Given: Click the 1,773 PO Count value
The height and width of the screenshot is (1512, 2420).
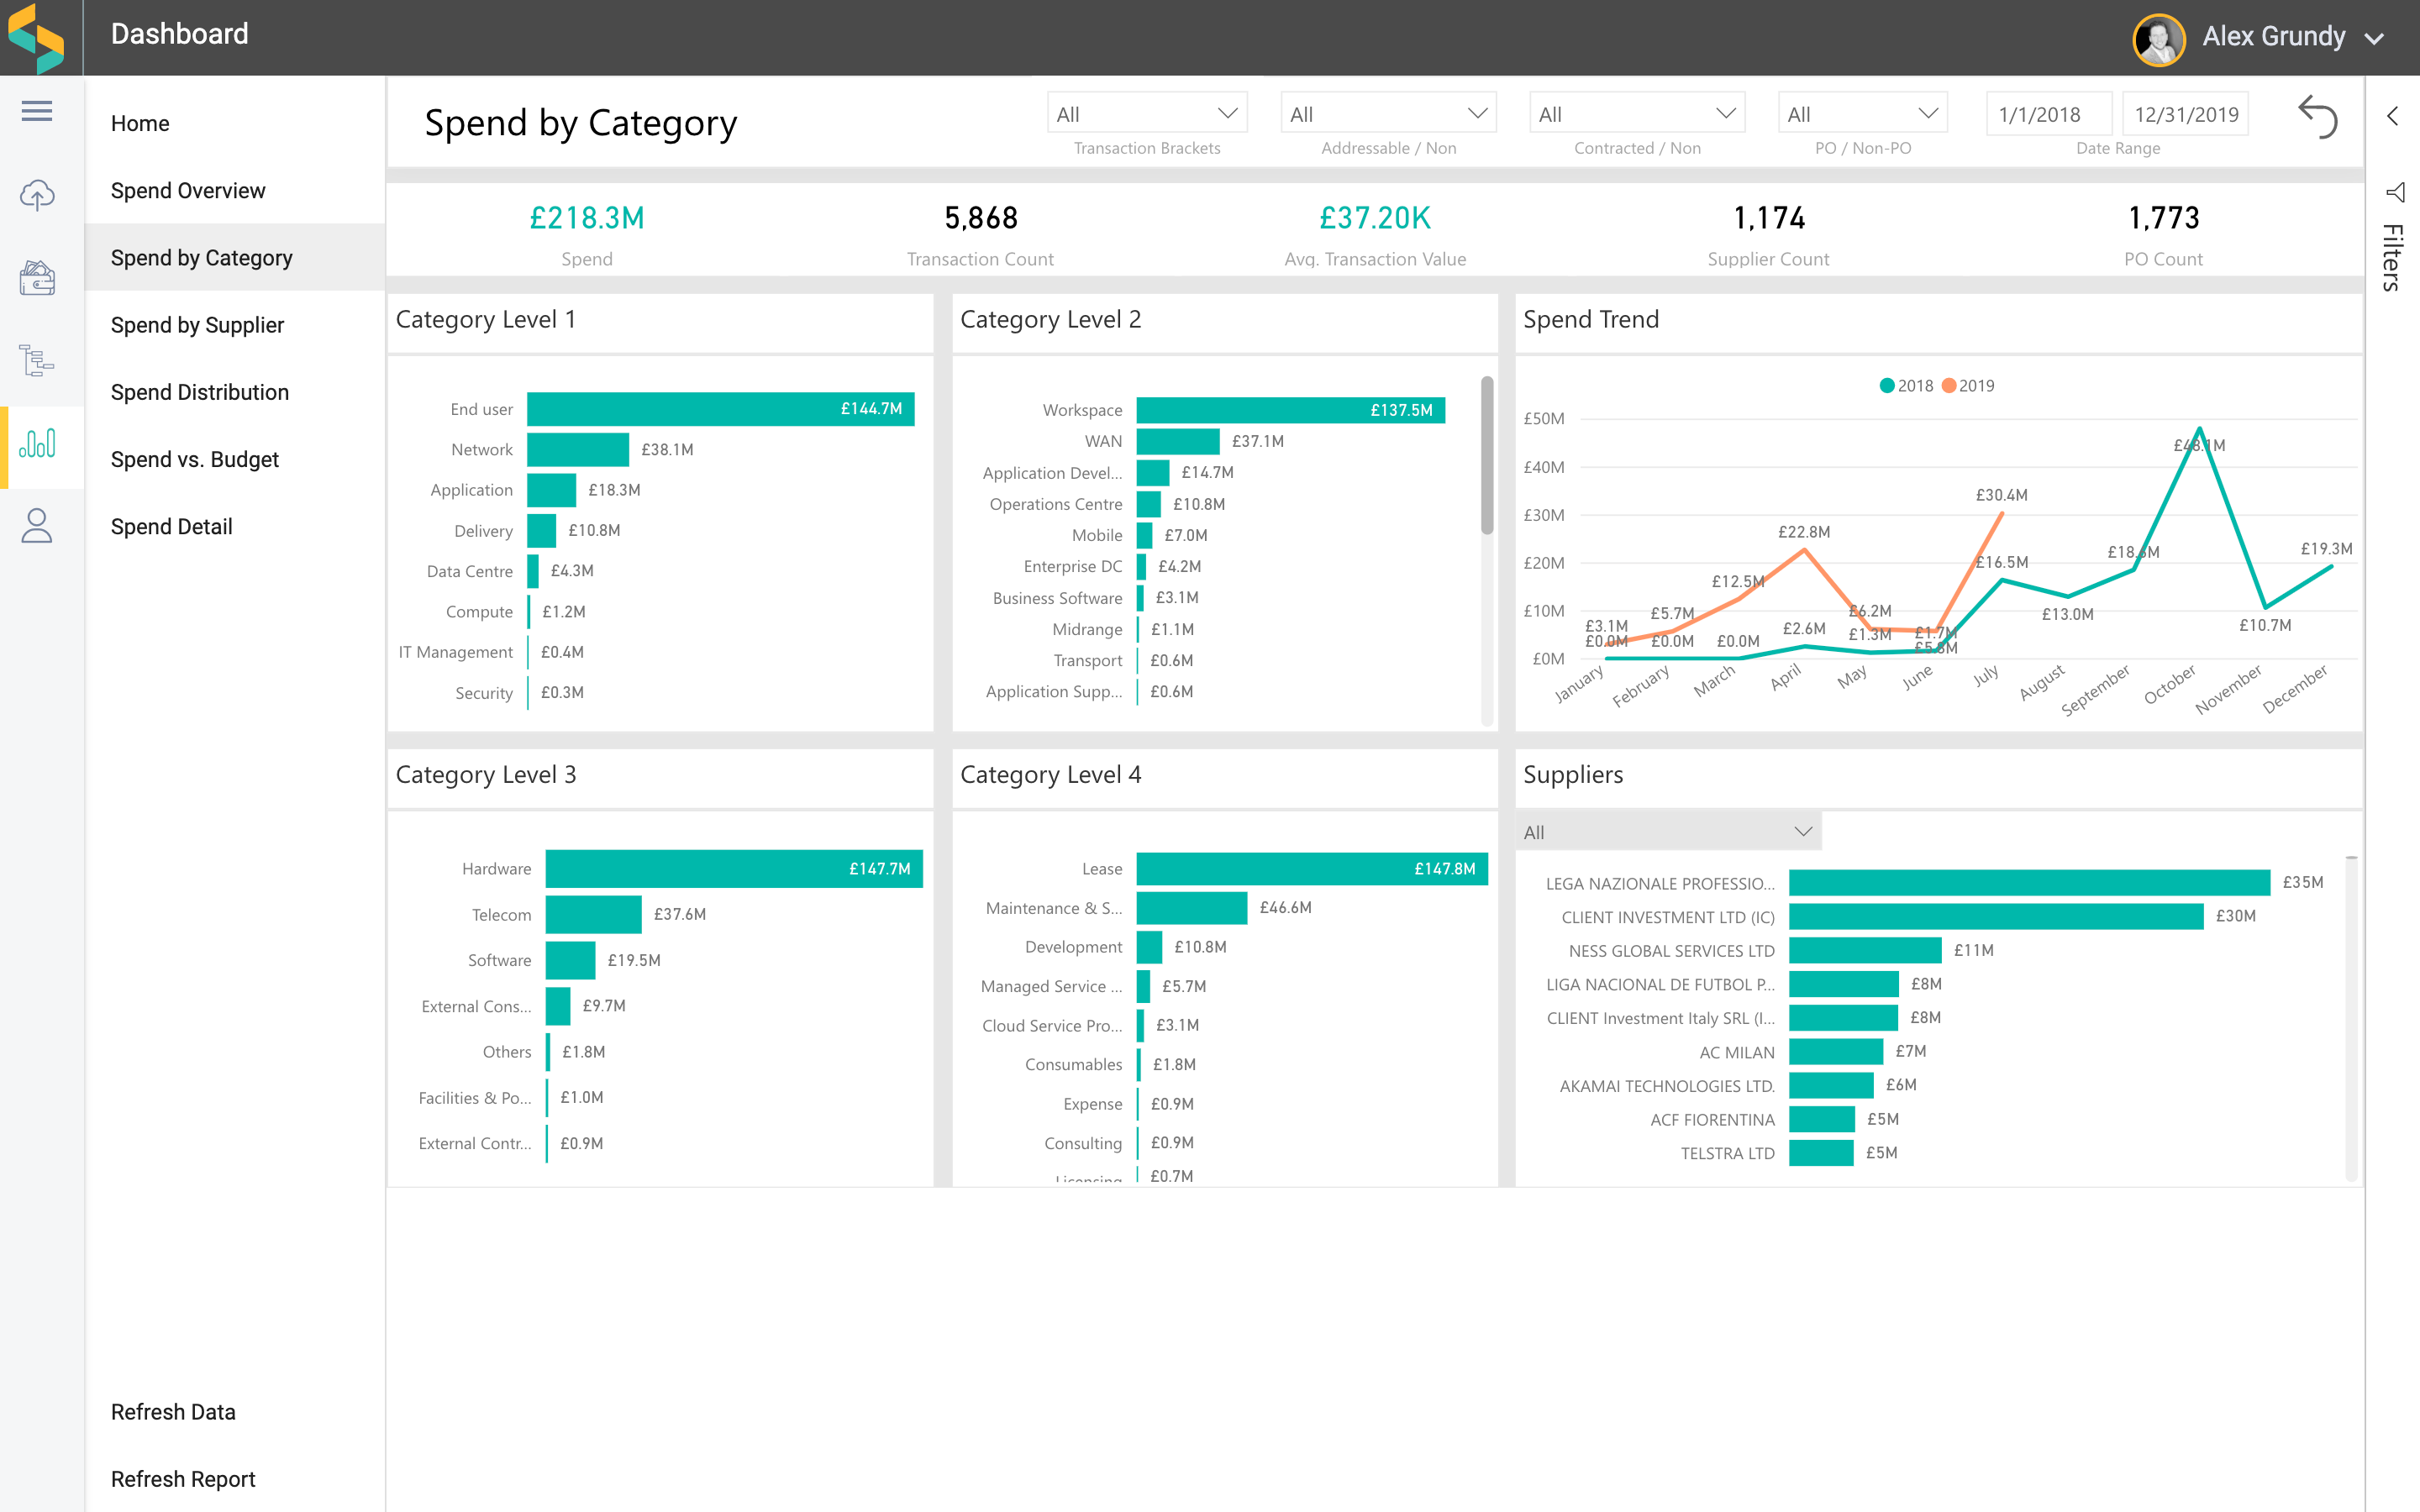Looking at the screenshot, I should [x=2164, y=218].
